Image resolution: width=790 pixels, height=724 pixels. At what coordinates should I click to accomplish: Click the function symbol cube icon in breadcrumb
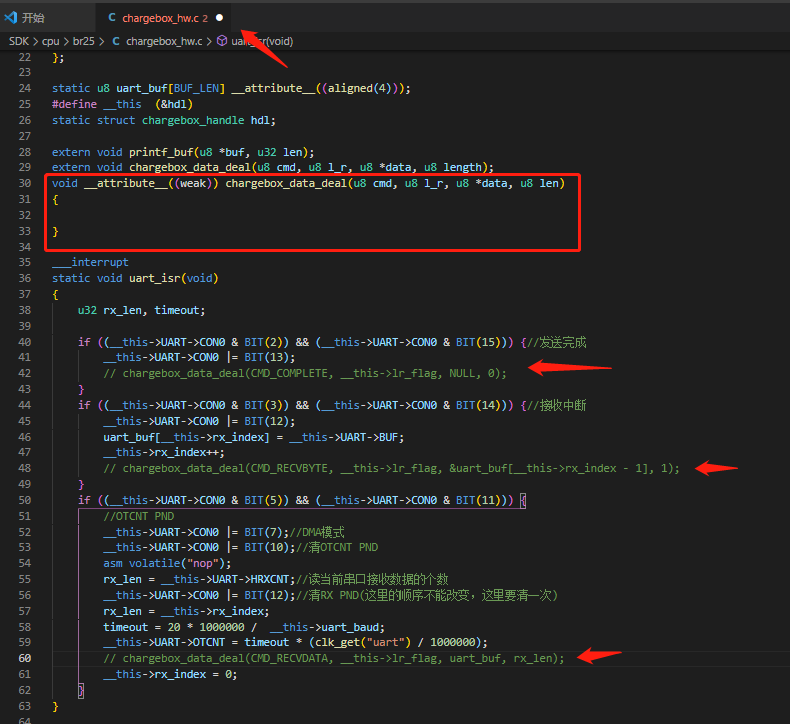[x=222, y=41]
